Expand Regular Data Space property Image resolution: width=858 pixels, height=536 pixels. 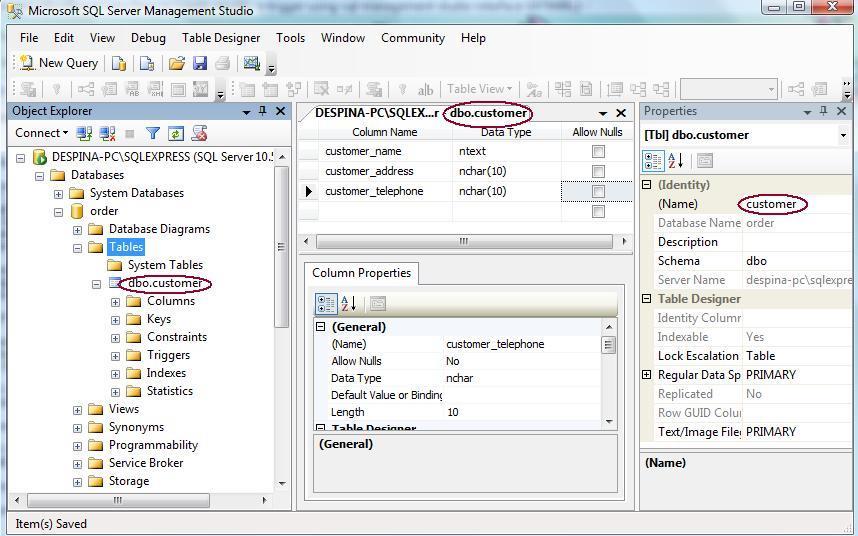(646, 375)
